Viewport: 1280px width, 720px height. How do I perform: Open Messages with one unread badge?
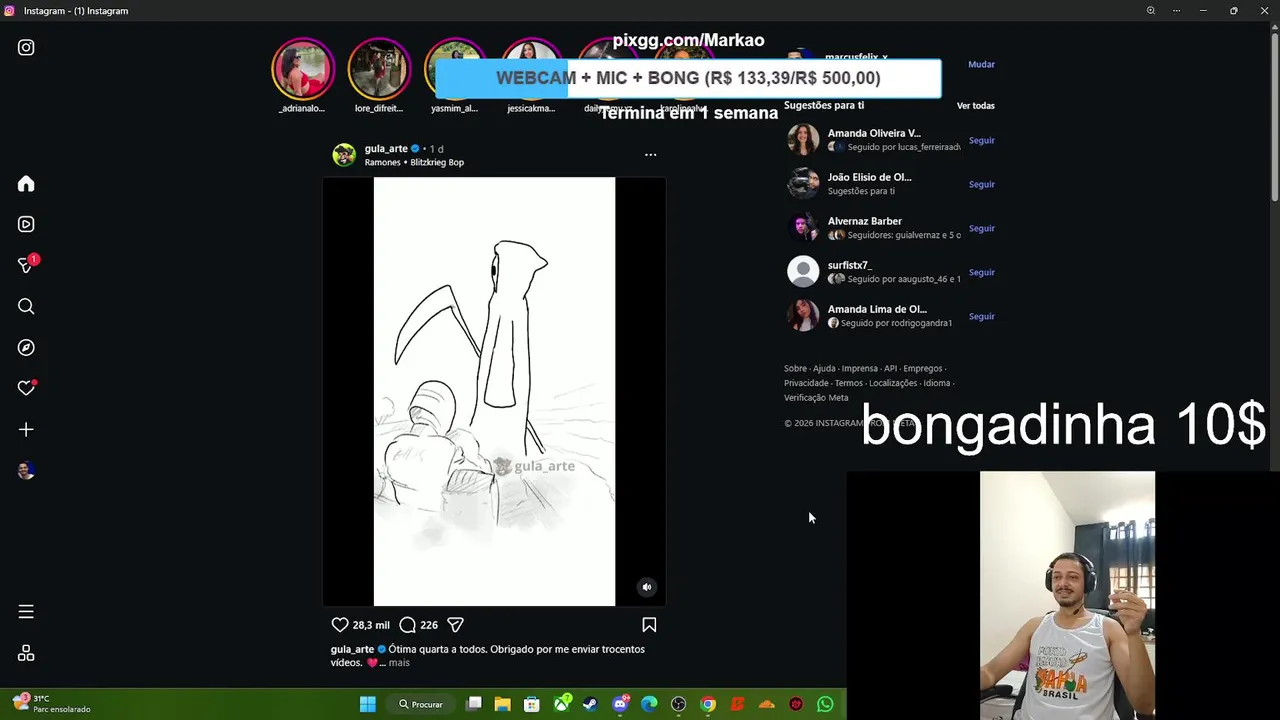coord(27,264)
